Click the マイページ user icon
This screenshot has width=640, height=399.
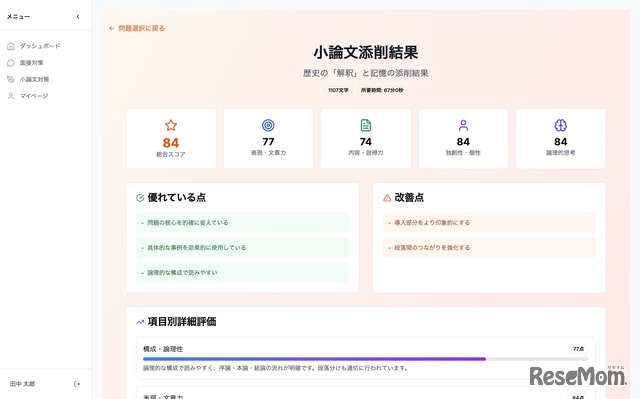click(x=11, y=96)
